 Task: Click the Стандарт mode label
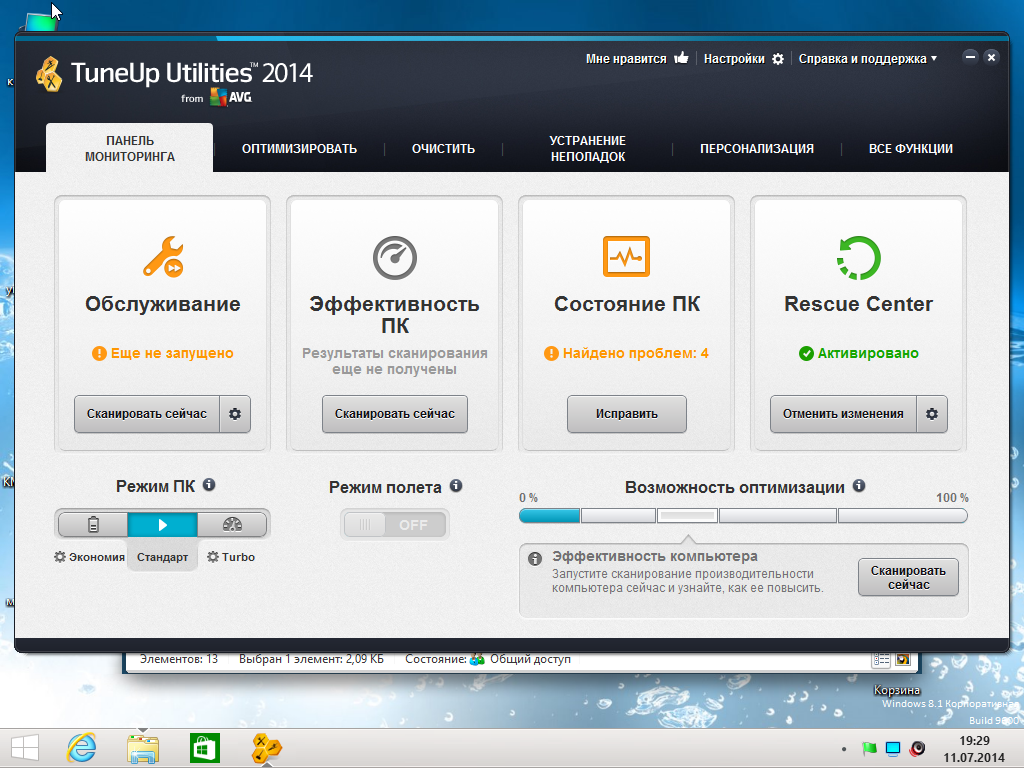[x=163, y=557]
